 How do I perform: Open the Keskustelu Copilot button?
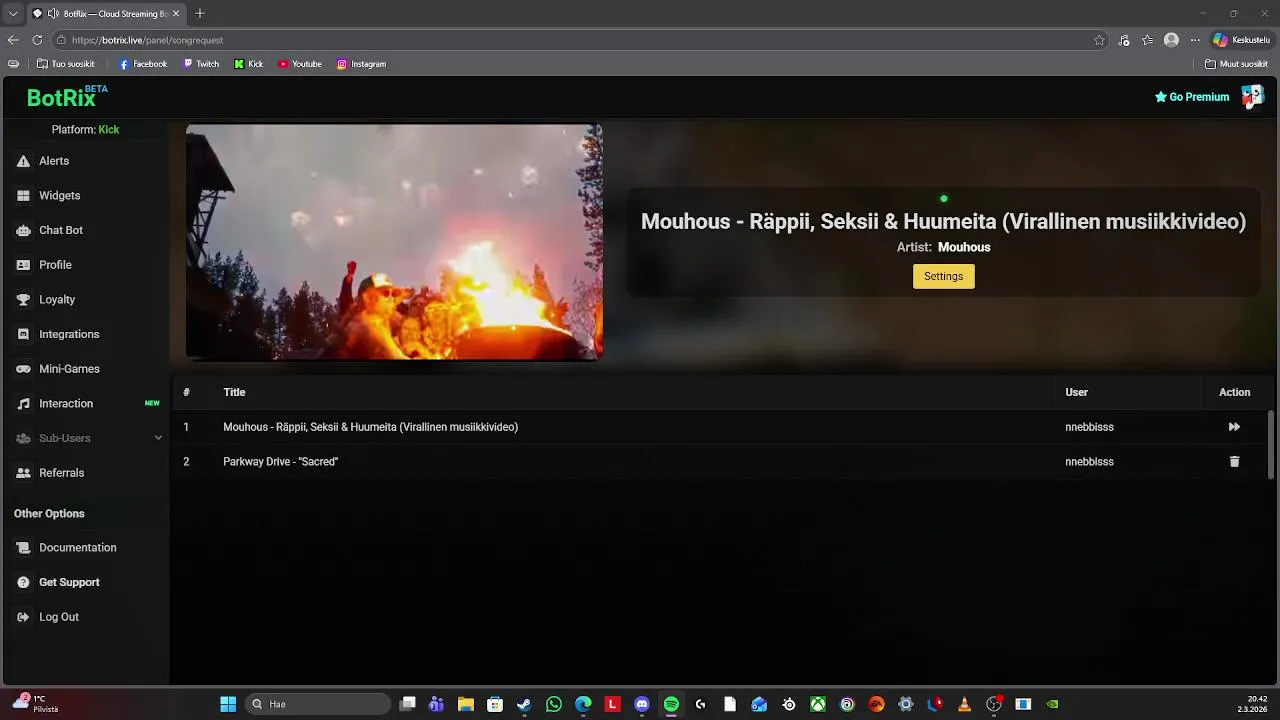(x=1242, y=40)
